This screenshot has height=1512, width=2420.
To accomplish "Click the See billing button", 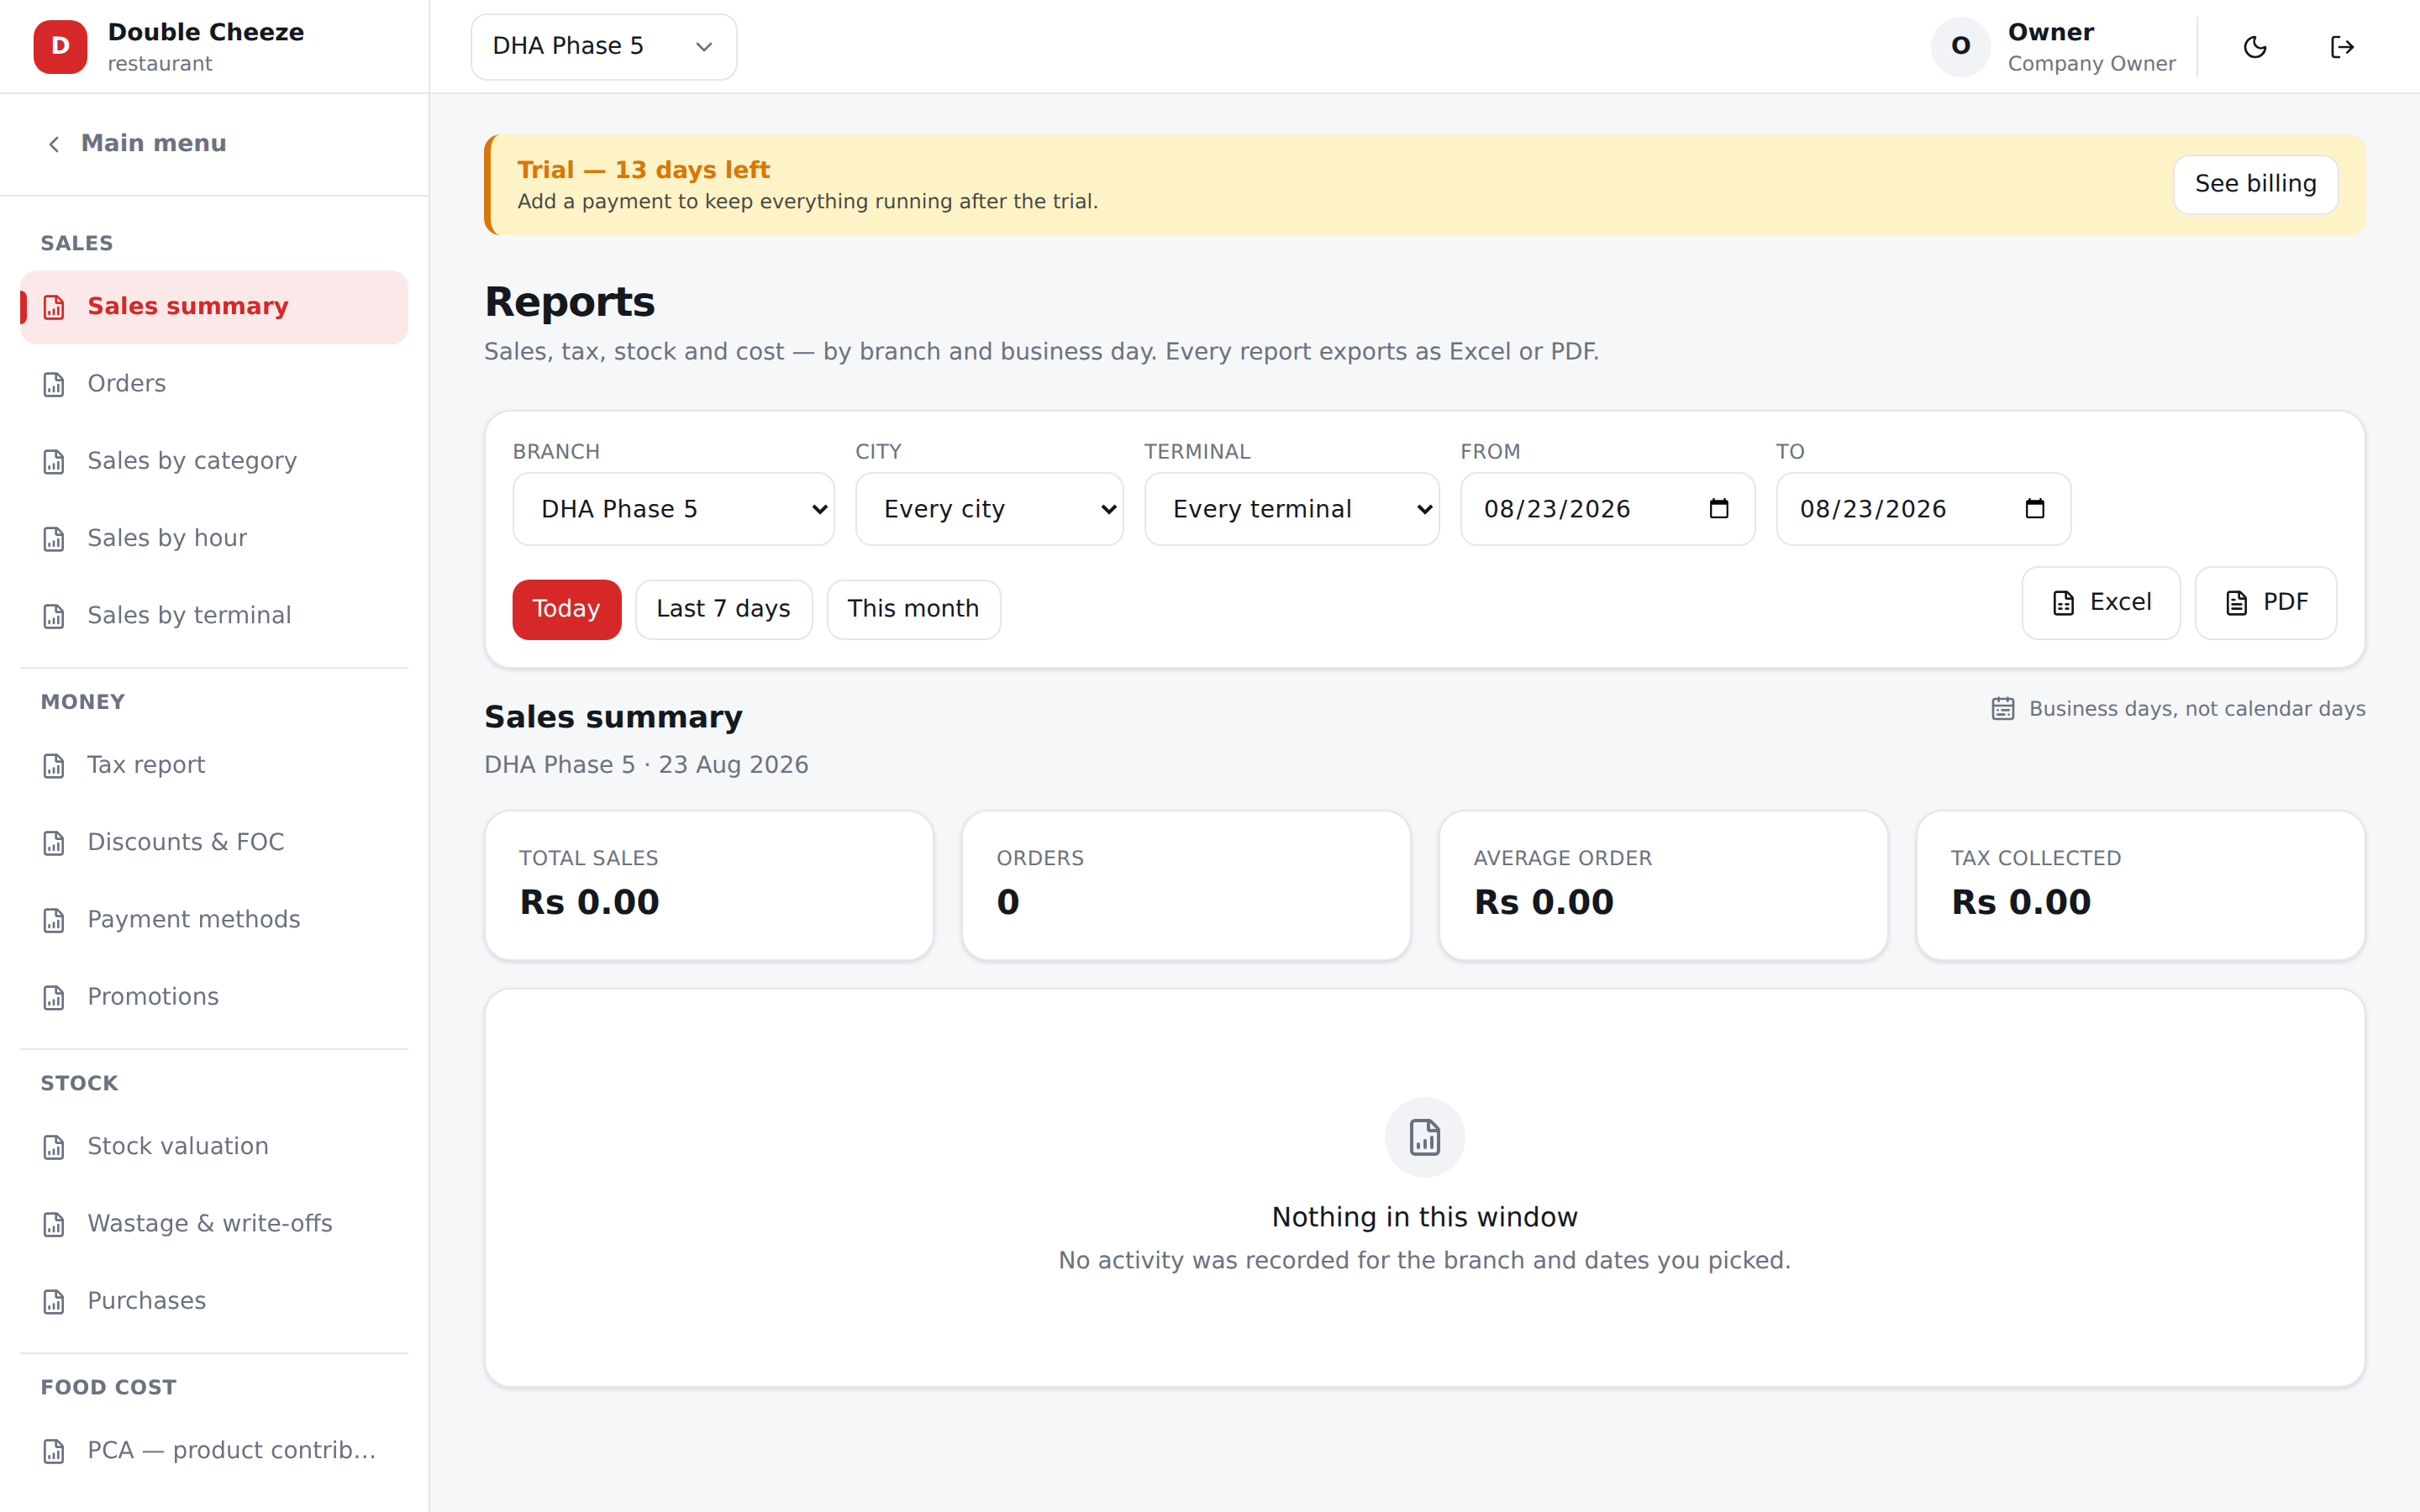I will [2255, 184].
